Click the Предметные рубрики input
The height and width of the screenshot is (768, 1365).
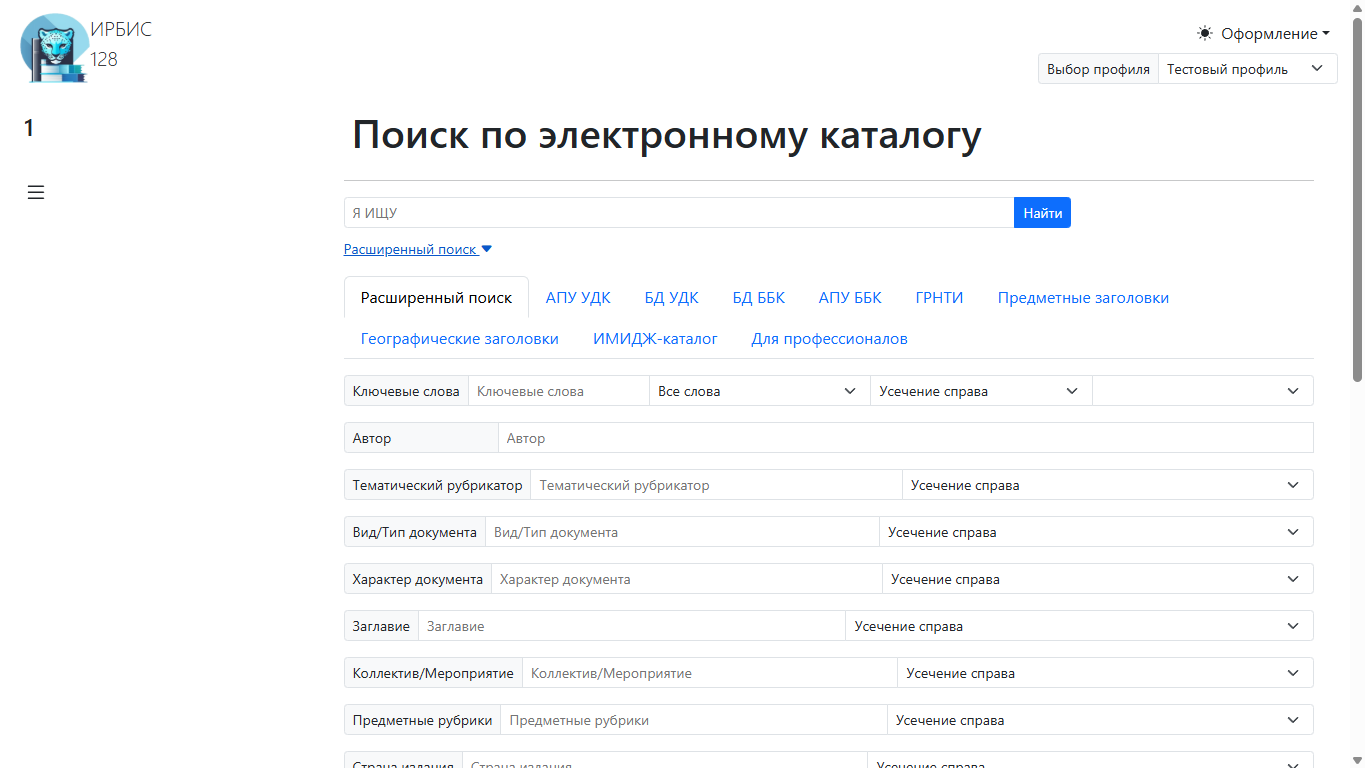(694, 720)
